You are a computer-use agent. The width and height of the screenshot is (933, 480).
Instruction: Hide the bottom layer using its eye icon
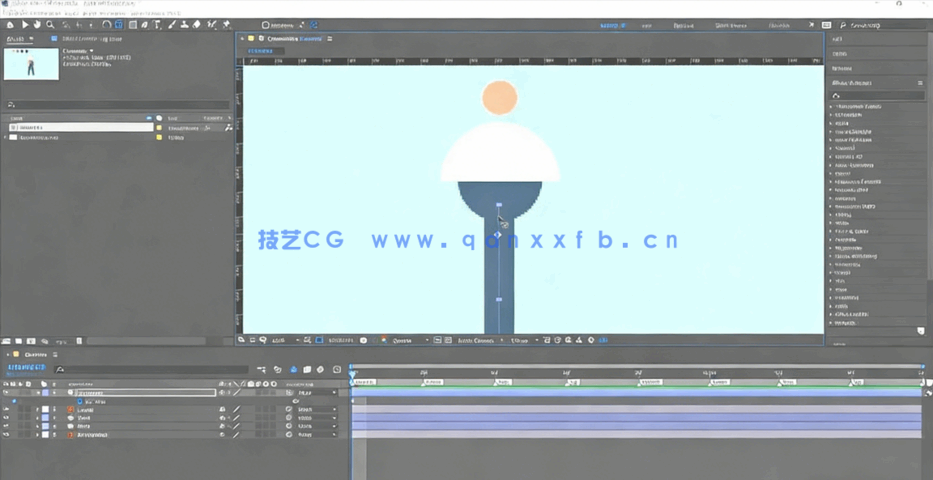click(x=7, y=435)
